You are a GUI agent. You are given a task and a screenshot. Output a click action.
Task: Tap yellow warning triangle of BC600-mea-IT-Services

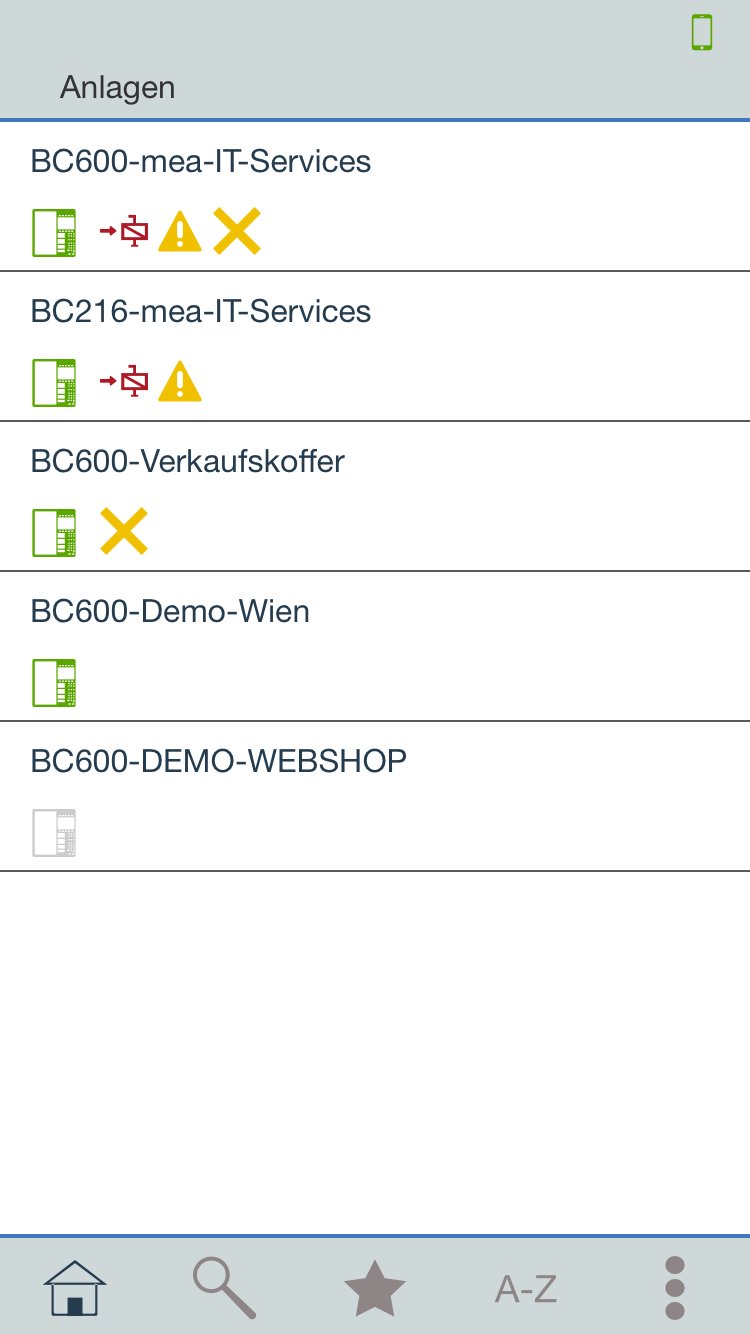(x=180, y=232)
